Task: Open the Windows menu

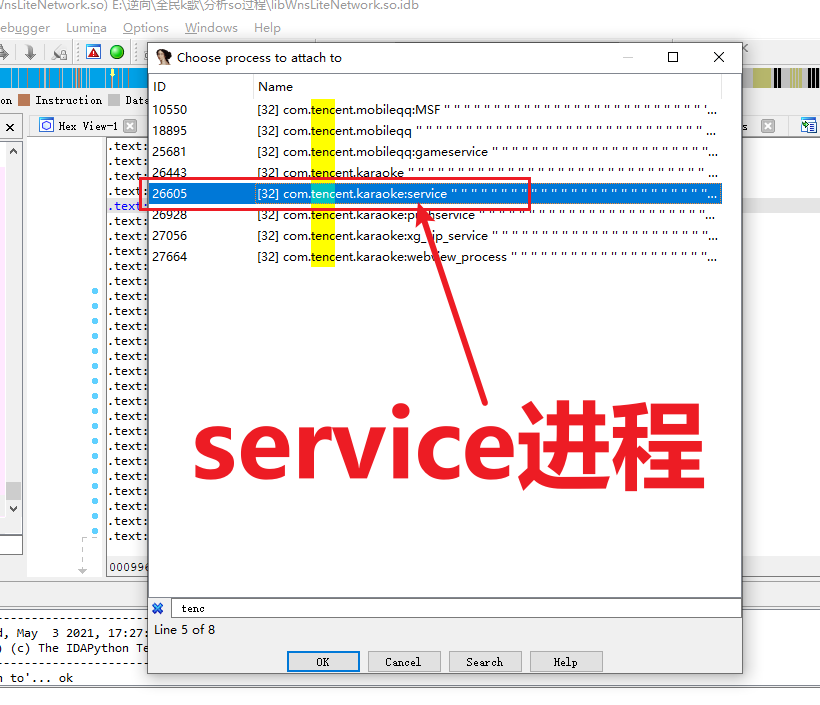Action: 211,28
